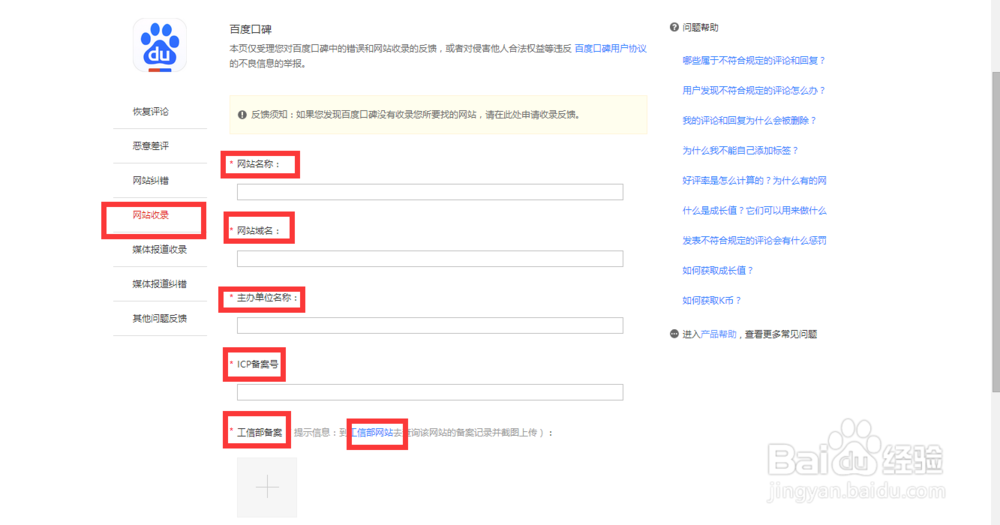This screenshot has height=525, width=1000.
Task: Select 网站收录 in the sidebar
Action: pos(151,215)
